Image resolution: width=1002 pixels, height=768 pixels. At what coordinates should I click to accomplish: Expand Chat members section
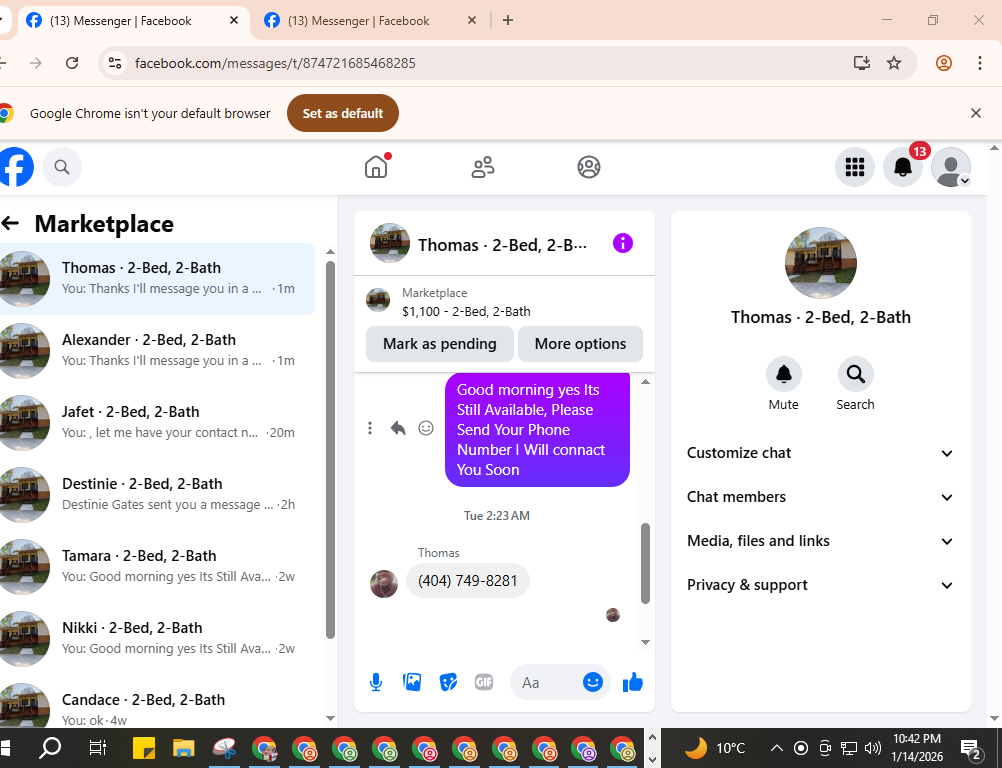coord(820,497)
